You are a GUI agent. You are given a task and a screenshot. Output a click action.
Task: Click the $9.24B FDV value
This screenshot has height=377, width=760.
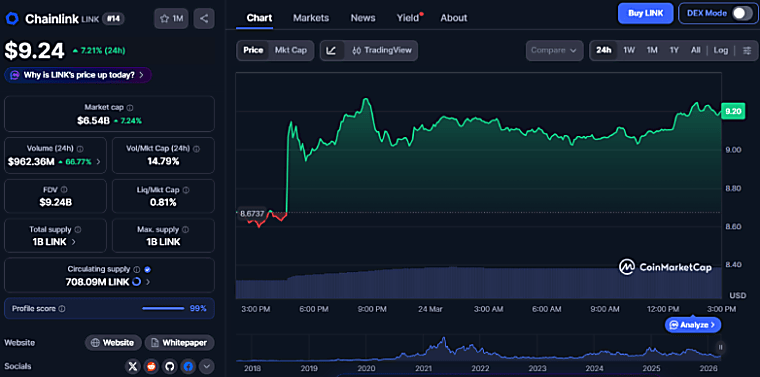55,202
